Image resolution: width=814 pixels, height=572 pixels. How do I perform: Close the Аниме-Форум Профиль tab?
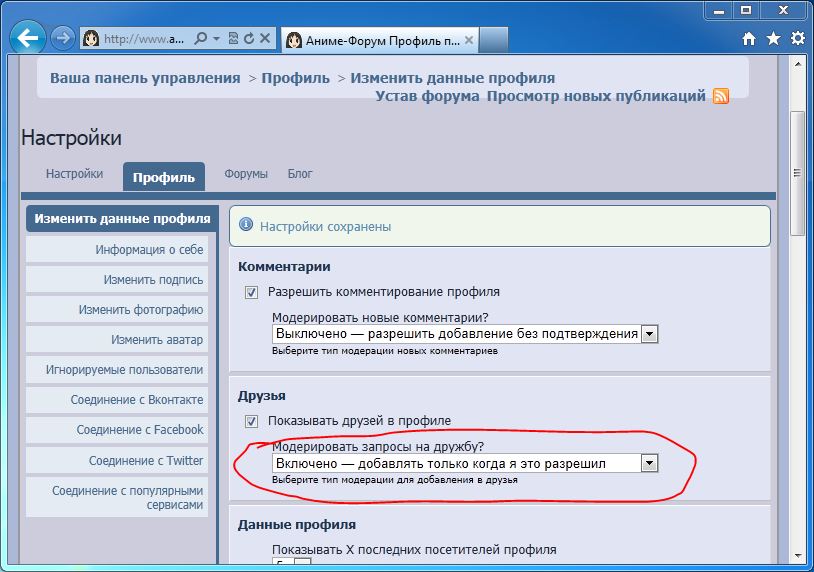[x=469, y=40]
